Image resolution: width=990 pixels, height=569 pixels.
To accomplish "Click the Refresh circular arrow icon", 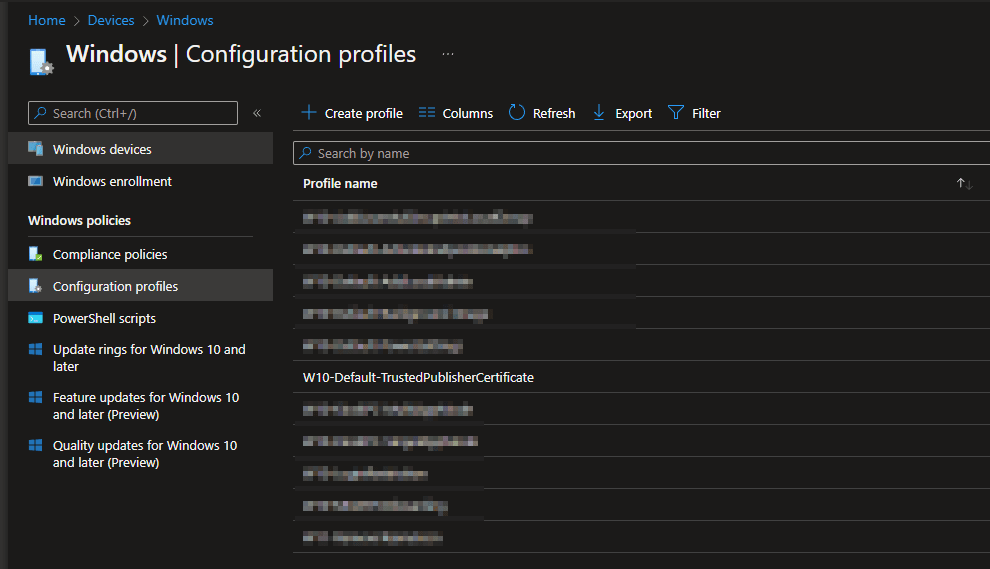I will click(x=517, y=113).
